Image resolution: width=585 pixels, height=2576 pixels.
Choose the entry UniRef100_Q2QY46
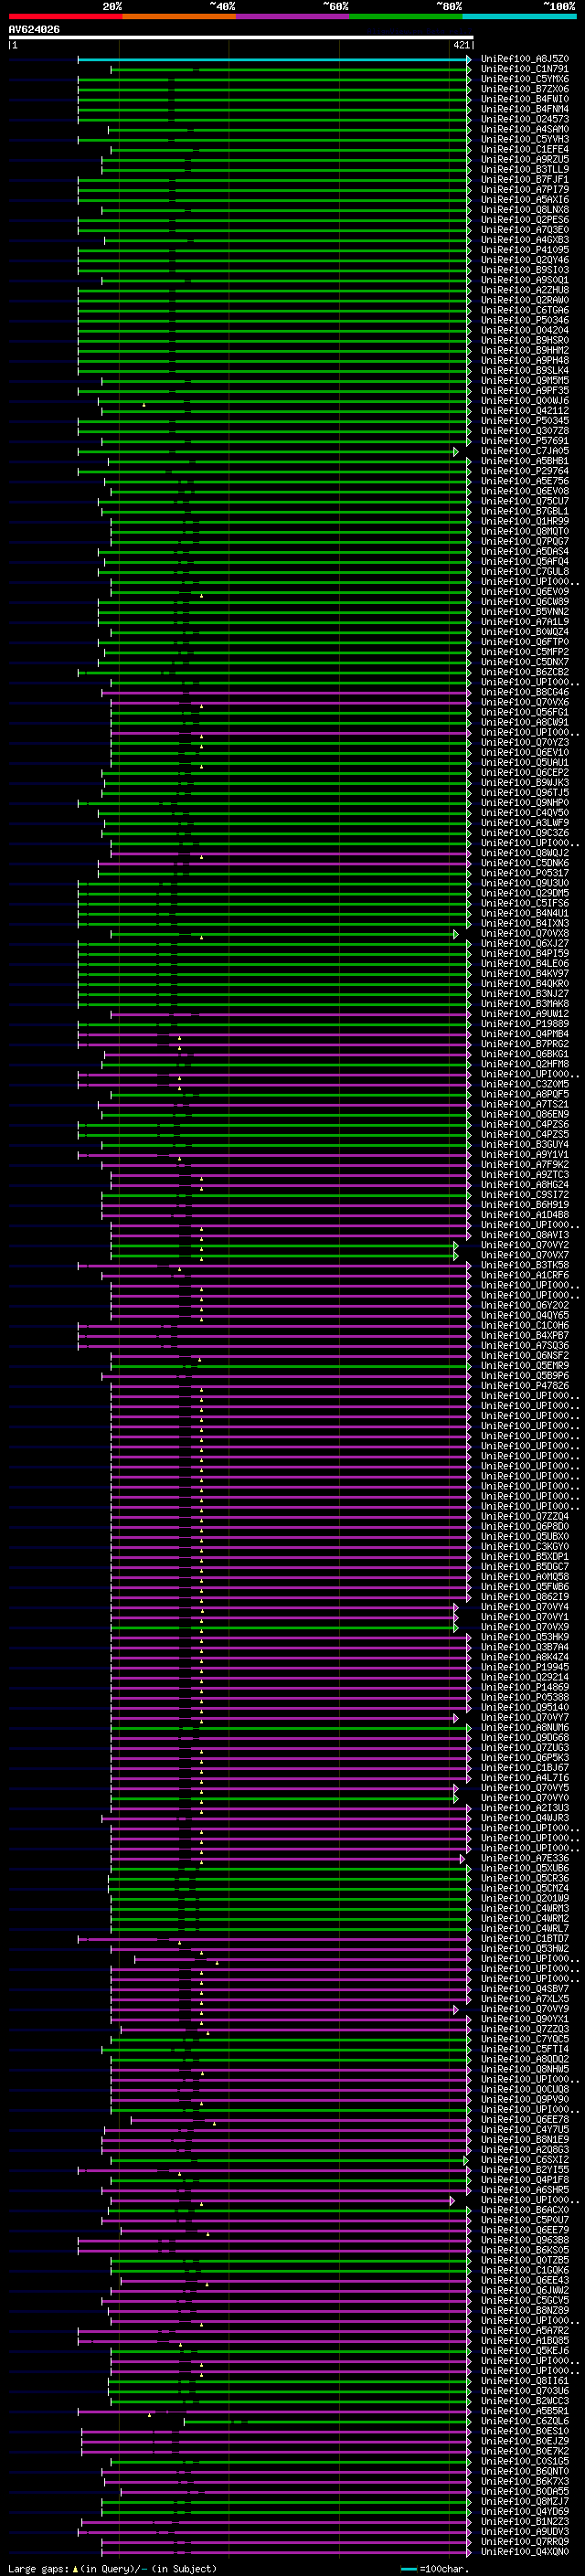point(525,260)
